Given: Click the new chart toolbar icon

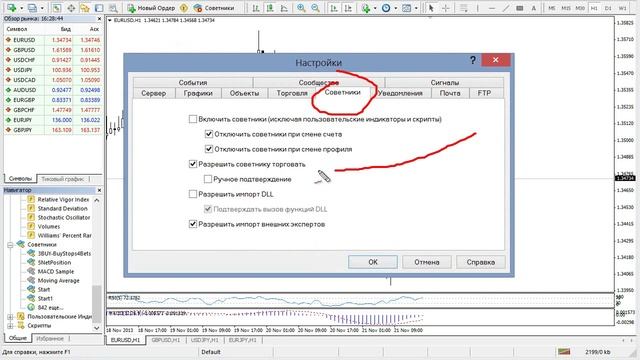Looking at the screenshot, I should (x=11, y=8).
